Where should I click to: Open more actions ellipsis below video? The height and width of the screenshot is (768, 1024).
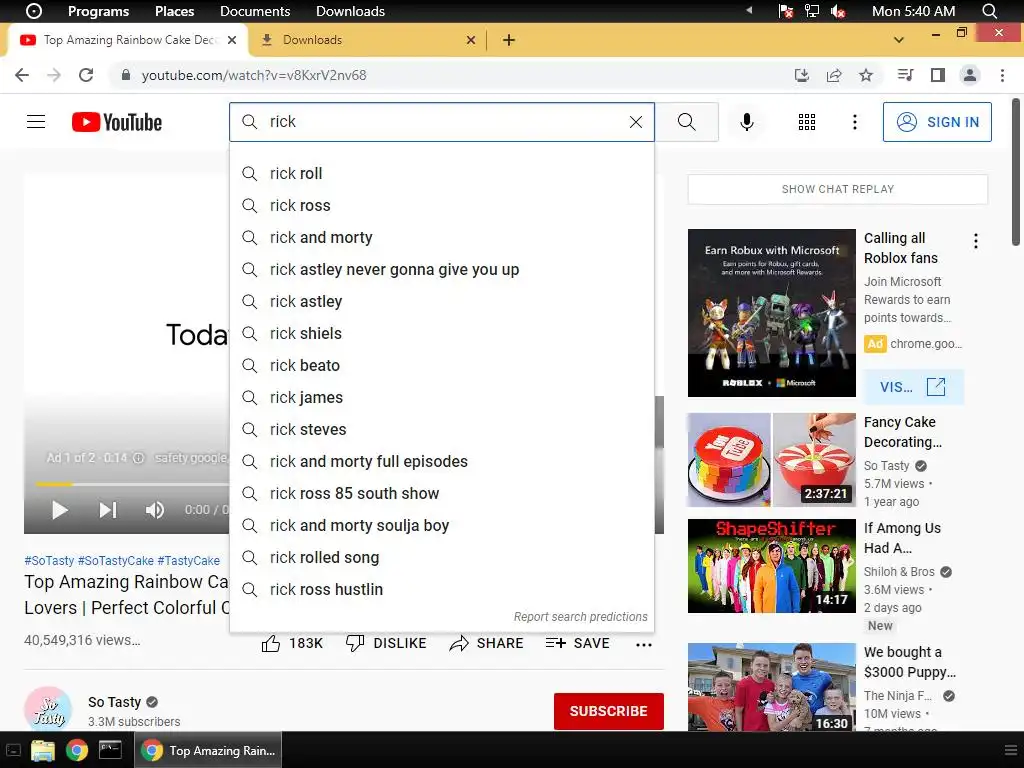(x=643, y=645)
